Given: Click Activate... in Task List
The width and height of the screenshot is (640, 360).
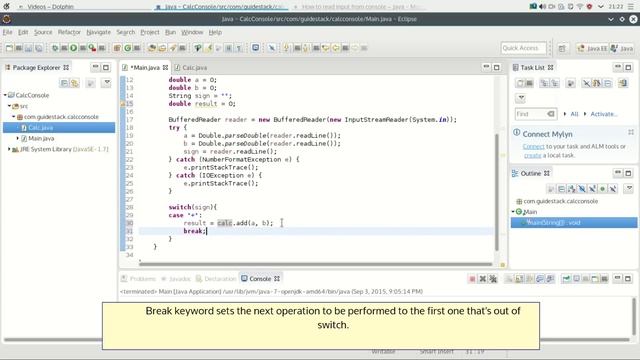Looking at the screenshot, I should [604, 114].
